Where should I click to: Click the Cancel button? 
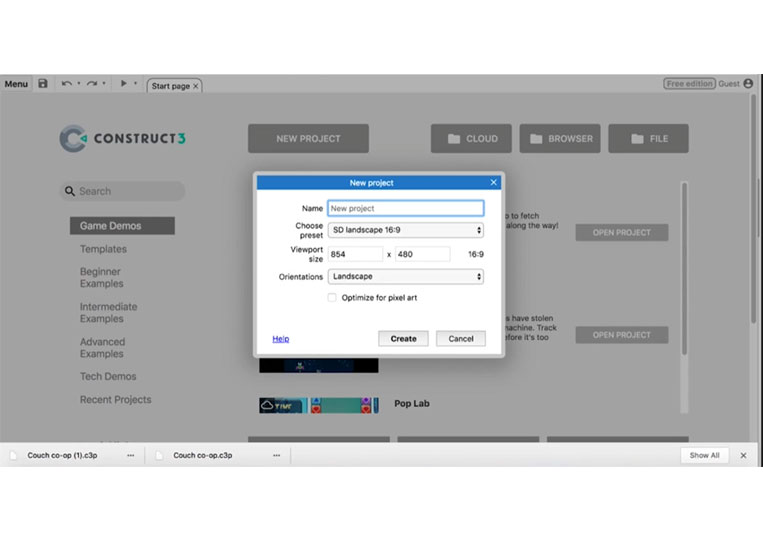(461, 339)
